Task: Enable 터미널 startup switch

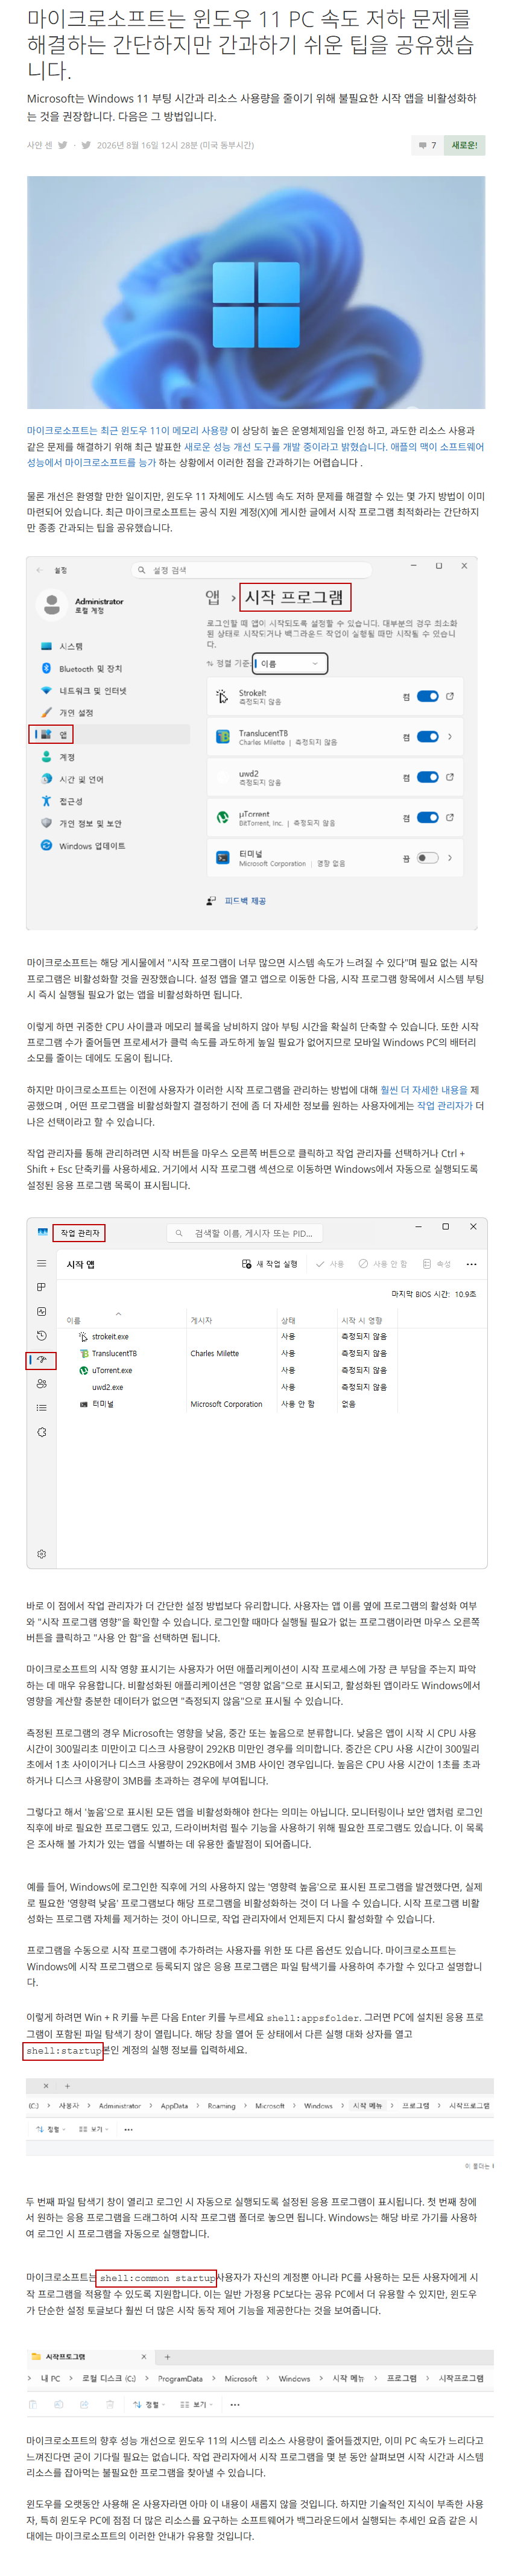Action: pyautogui.click(x=428, y=857)
